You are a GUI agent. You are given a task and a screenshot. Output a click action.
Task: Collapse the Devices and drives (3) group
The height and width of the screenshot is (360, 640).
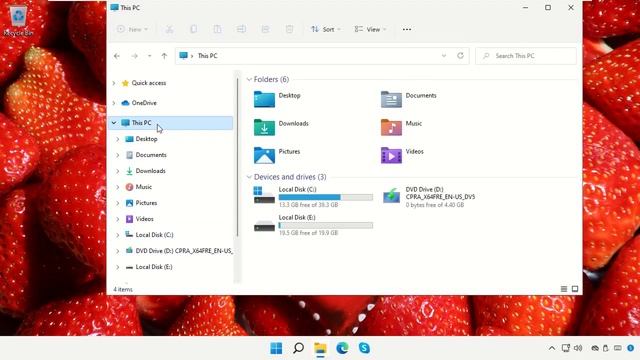249,177
